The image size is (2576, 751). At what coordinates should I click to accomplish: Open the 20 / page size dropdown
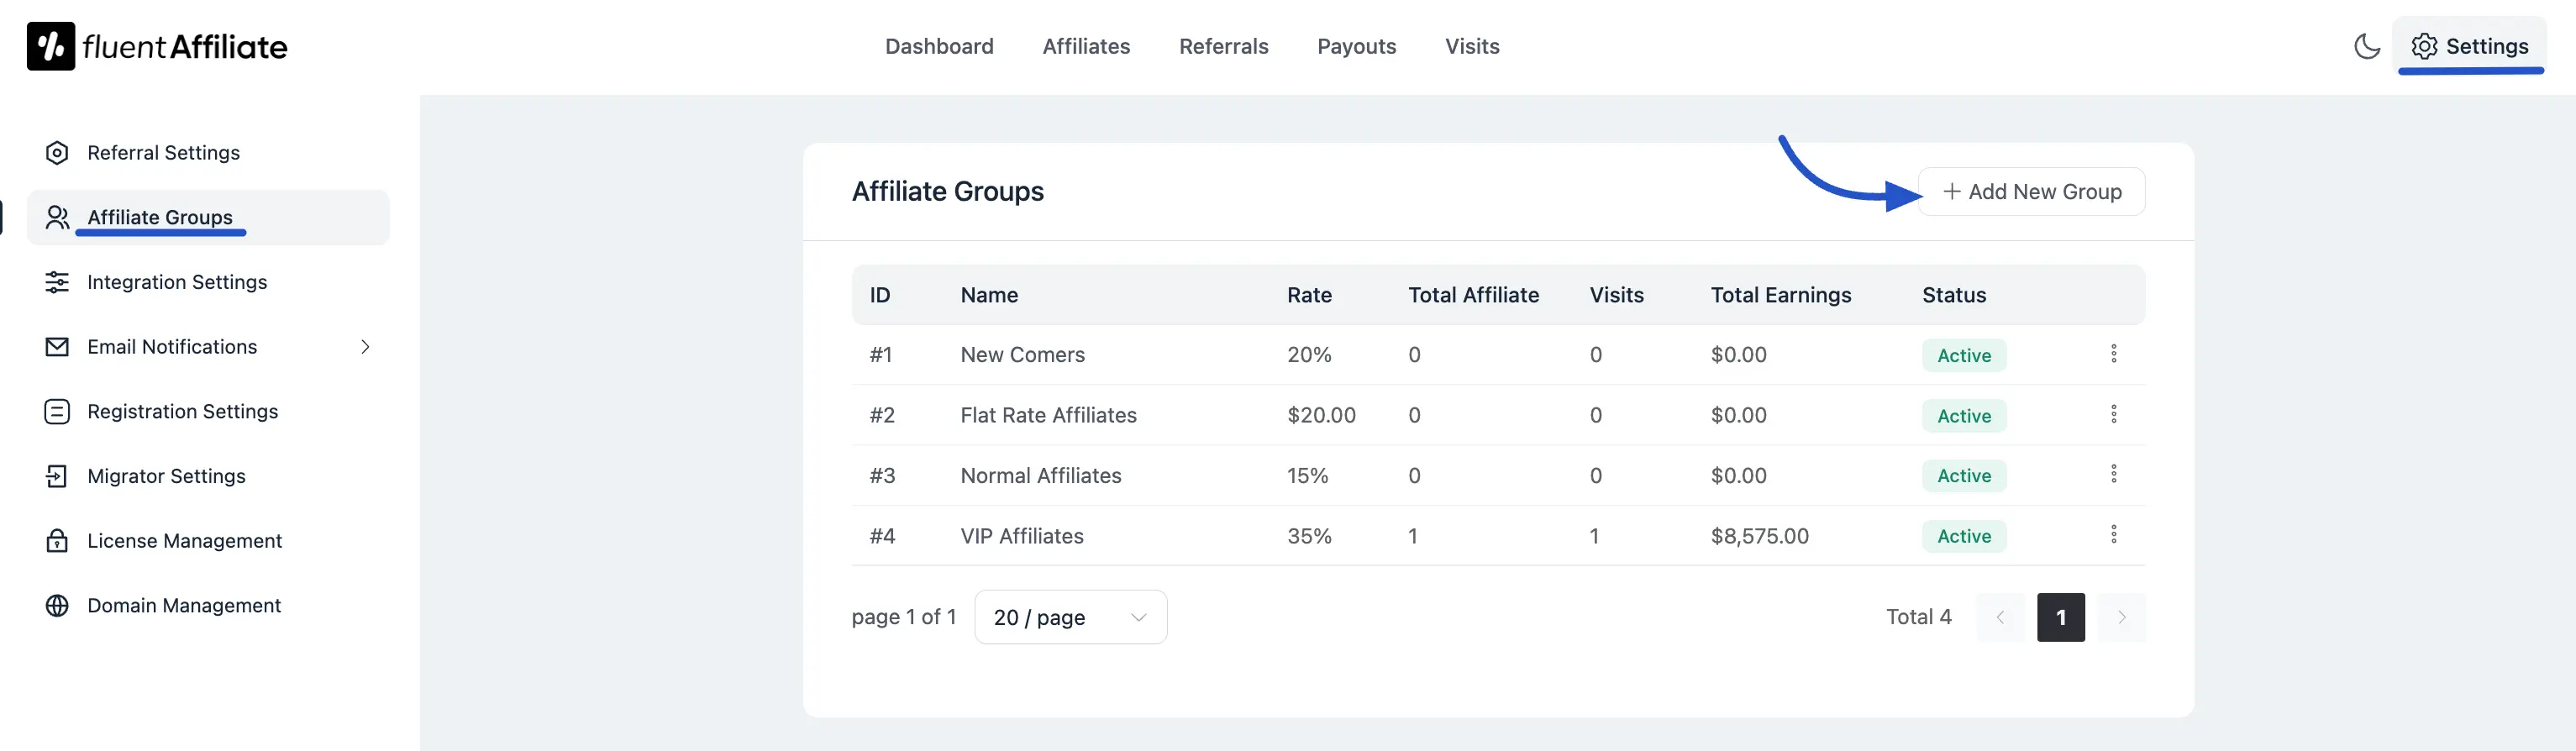1069,617
